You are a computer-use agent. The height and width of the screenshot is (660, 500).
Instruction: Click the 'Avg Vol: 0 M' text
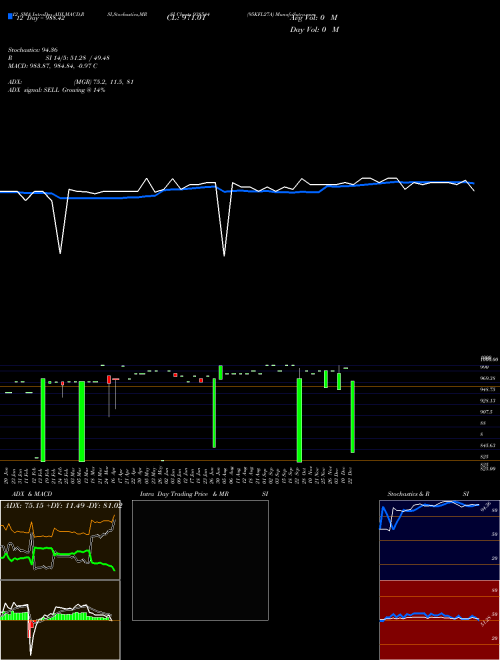(314, 18)
